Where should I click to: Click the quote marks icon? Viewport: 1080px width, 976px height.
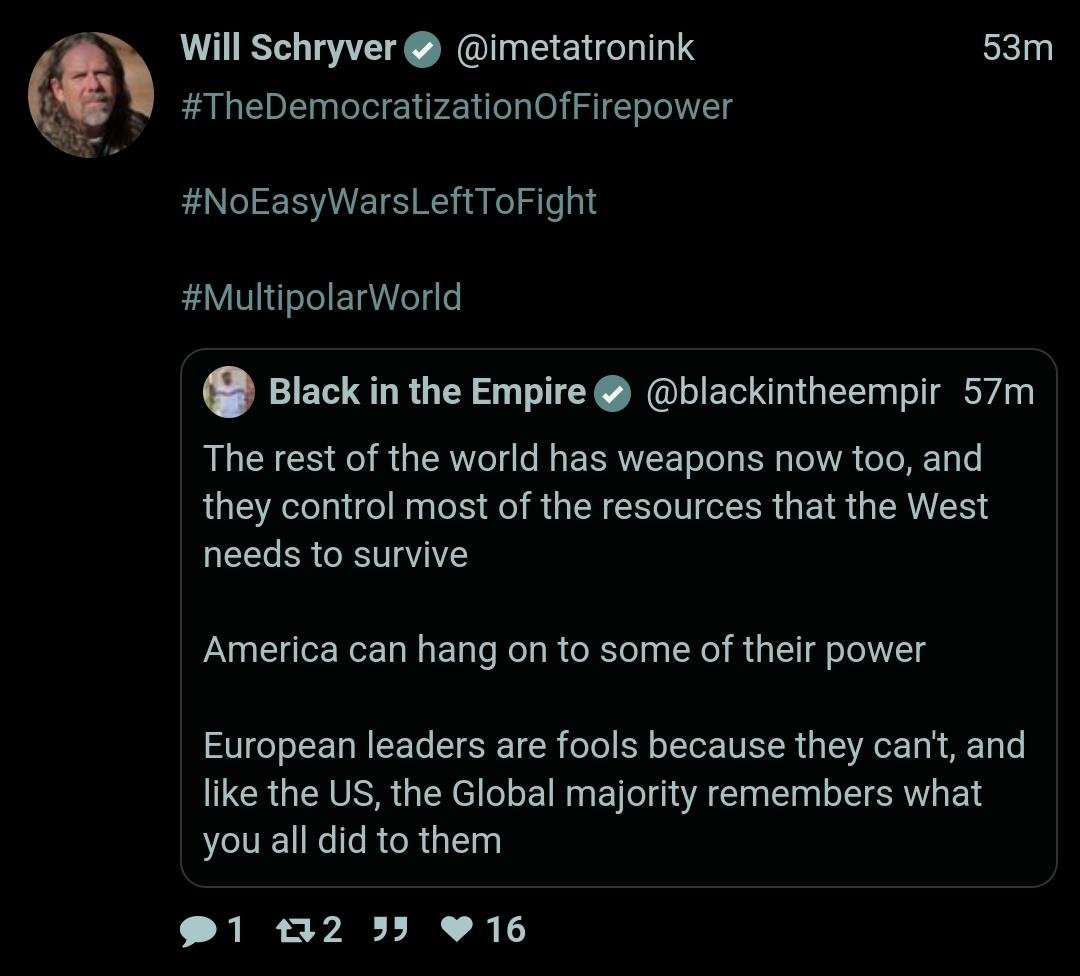[389, 931]
